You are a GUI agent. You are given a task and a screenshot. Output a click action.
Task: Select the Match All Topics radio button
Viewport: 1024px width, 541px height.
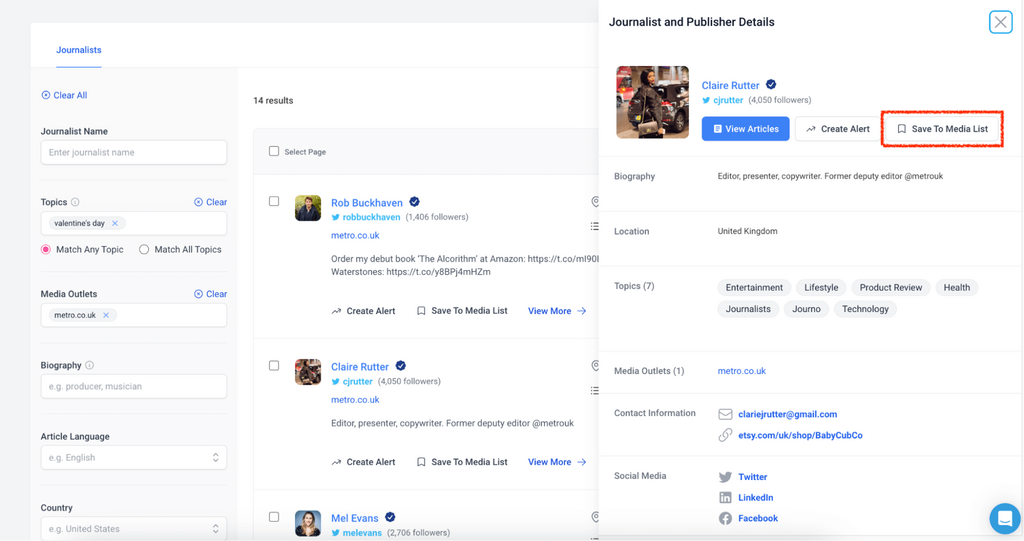(x=144, y=249)
